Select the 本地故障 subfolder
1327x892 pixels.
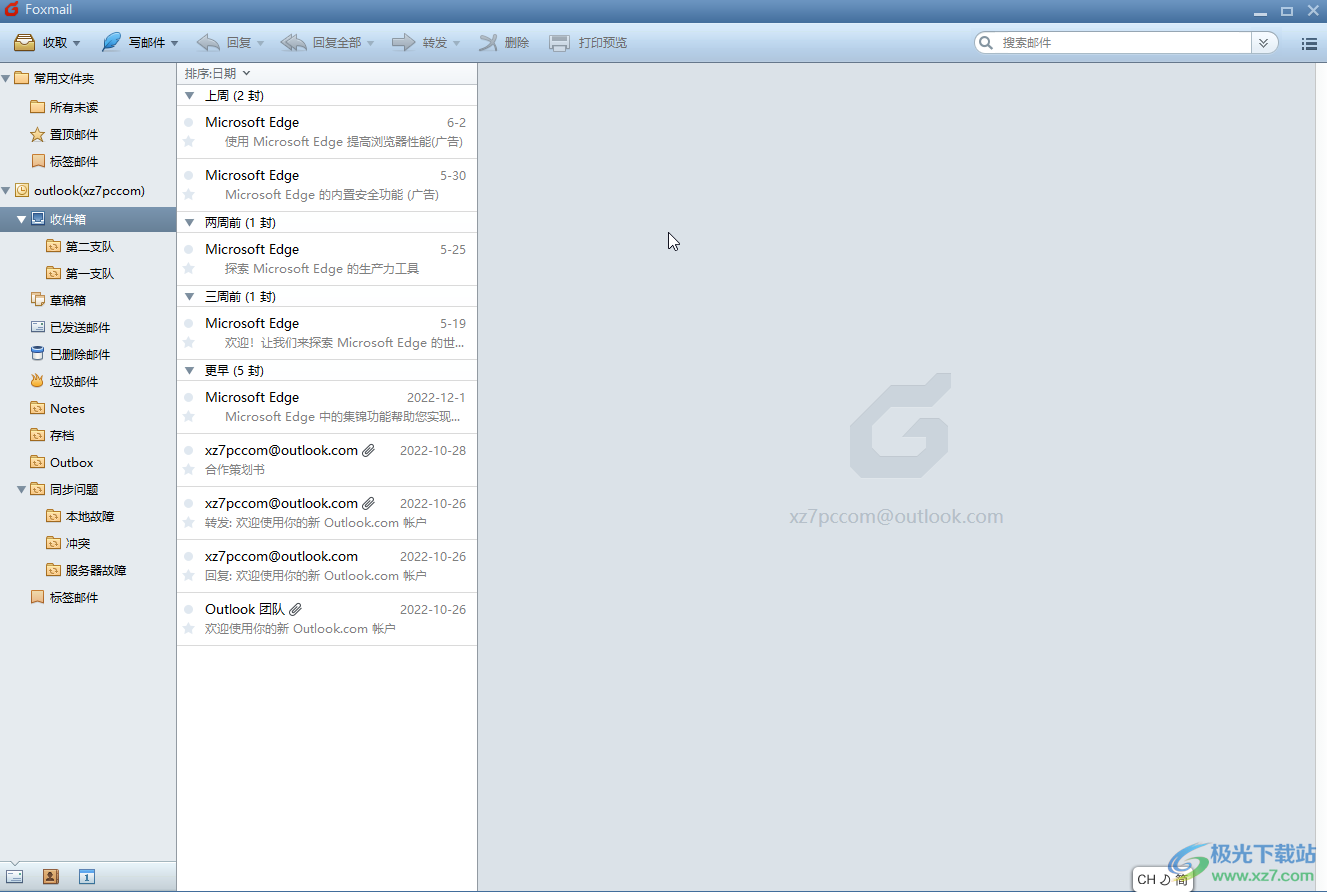[88, 516]
